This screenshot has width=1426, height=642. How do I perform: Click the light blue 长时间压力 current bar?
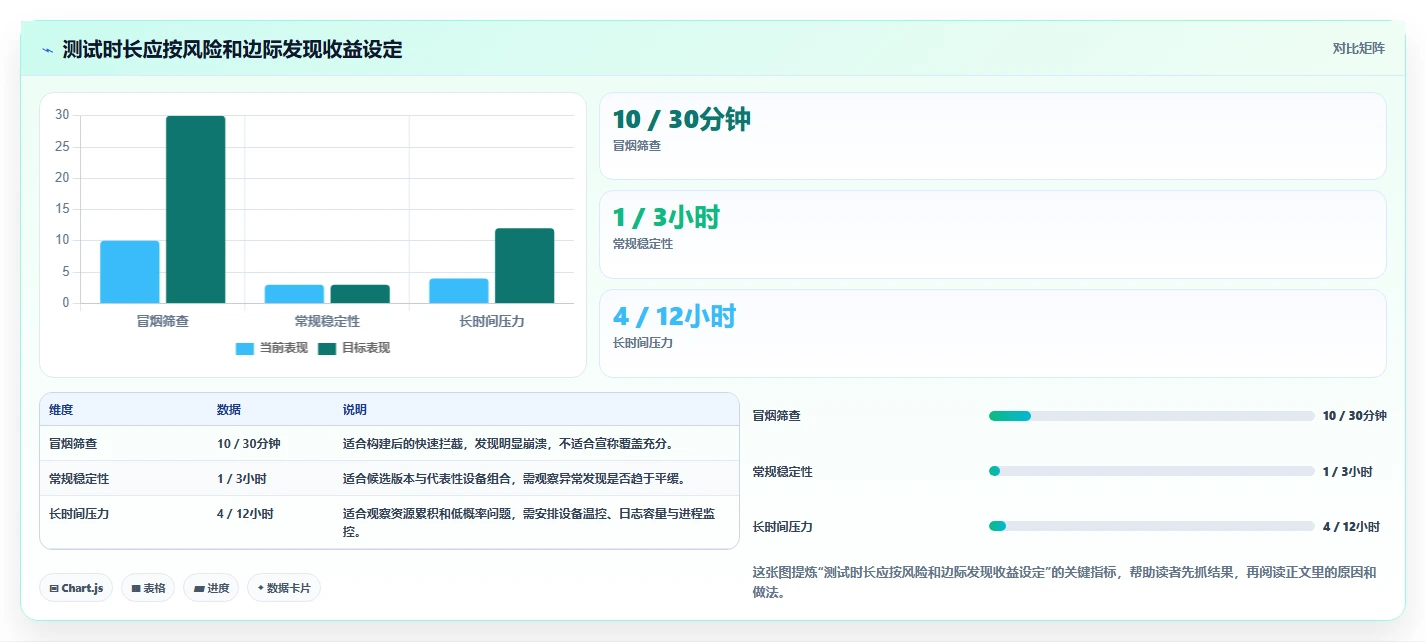click(x=459, y=291)
